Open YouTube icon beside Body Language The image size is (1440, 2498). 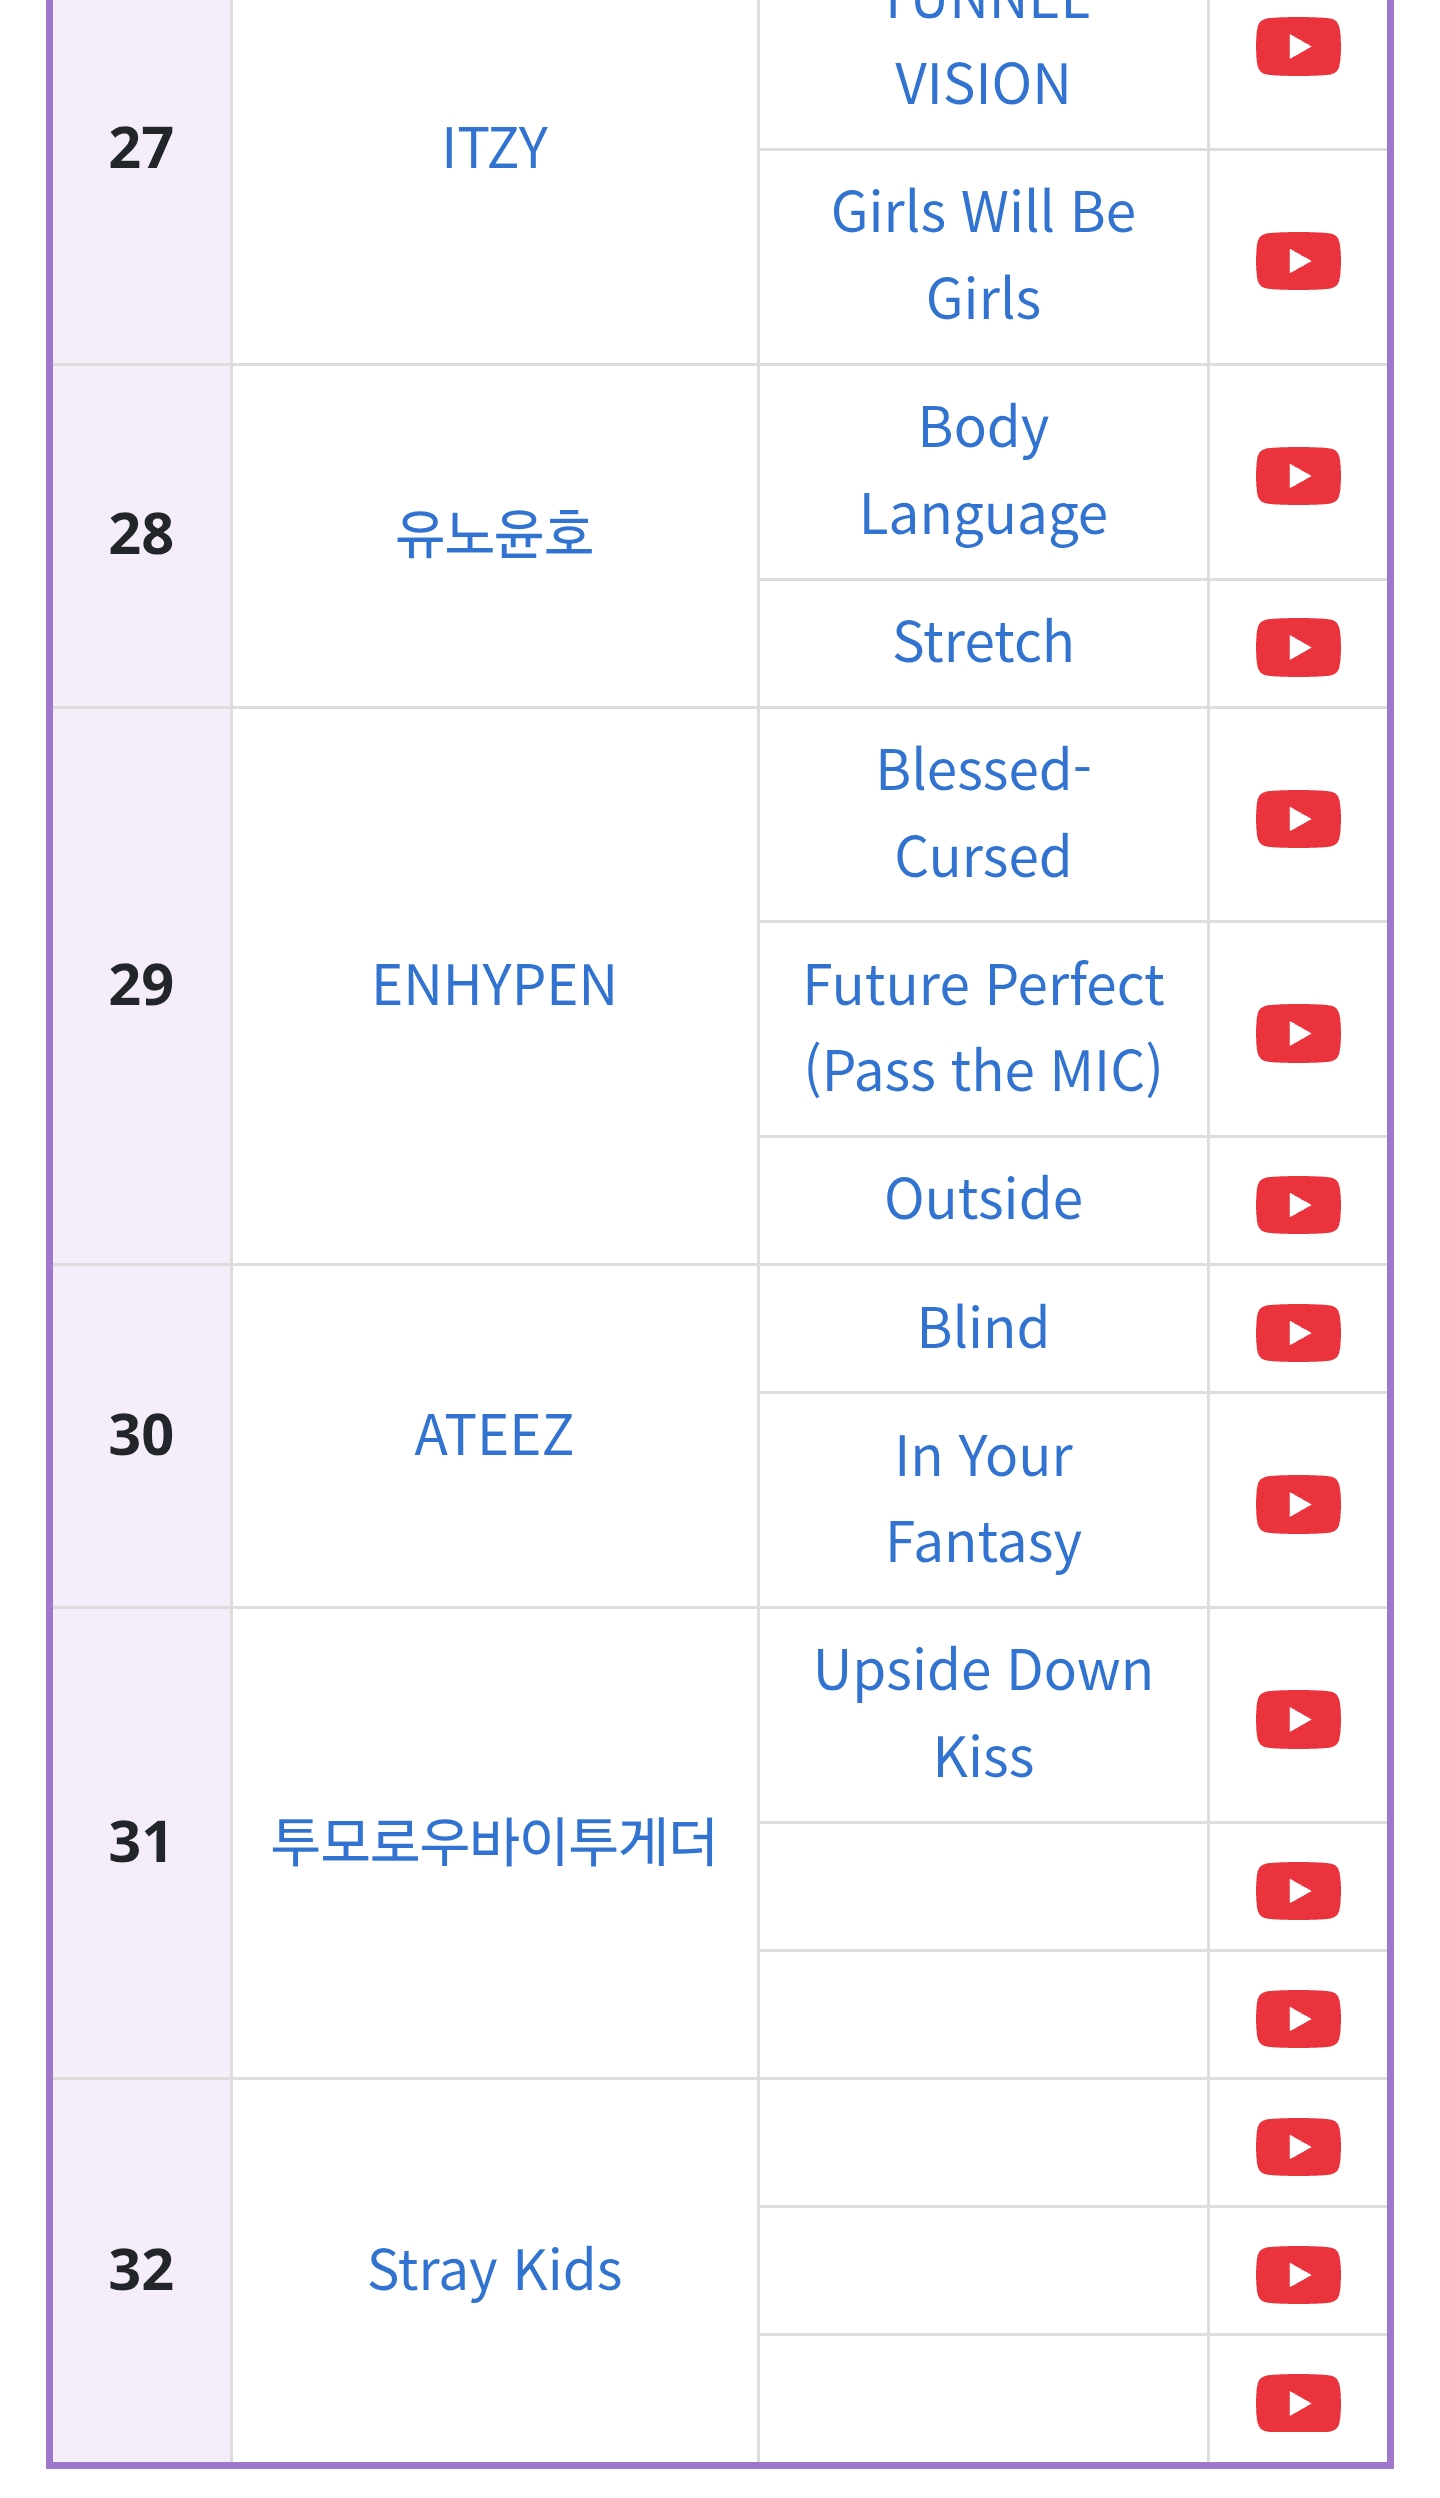point(1297,476)
